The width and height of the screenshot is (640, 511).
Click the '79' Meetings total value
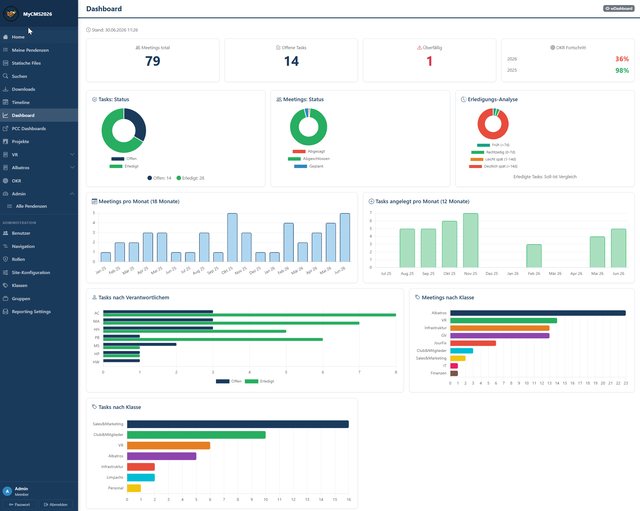[x=153, y=61]
